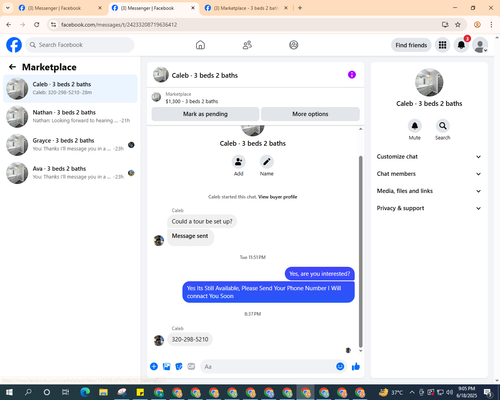Expand Privacy & support section
This screenshot has height=400, width=500.
coord(429,208)
